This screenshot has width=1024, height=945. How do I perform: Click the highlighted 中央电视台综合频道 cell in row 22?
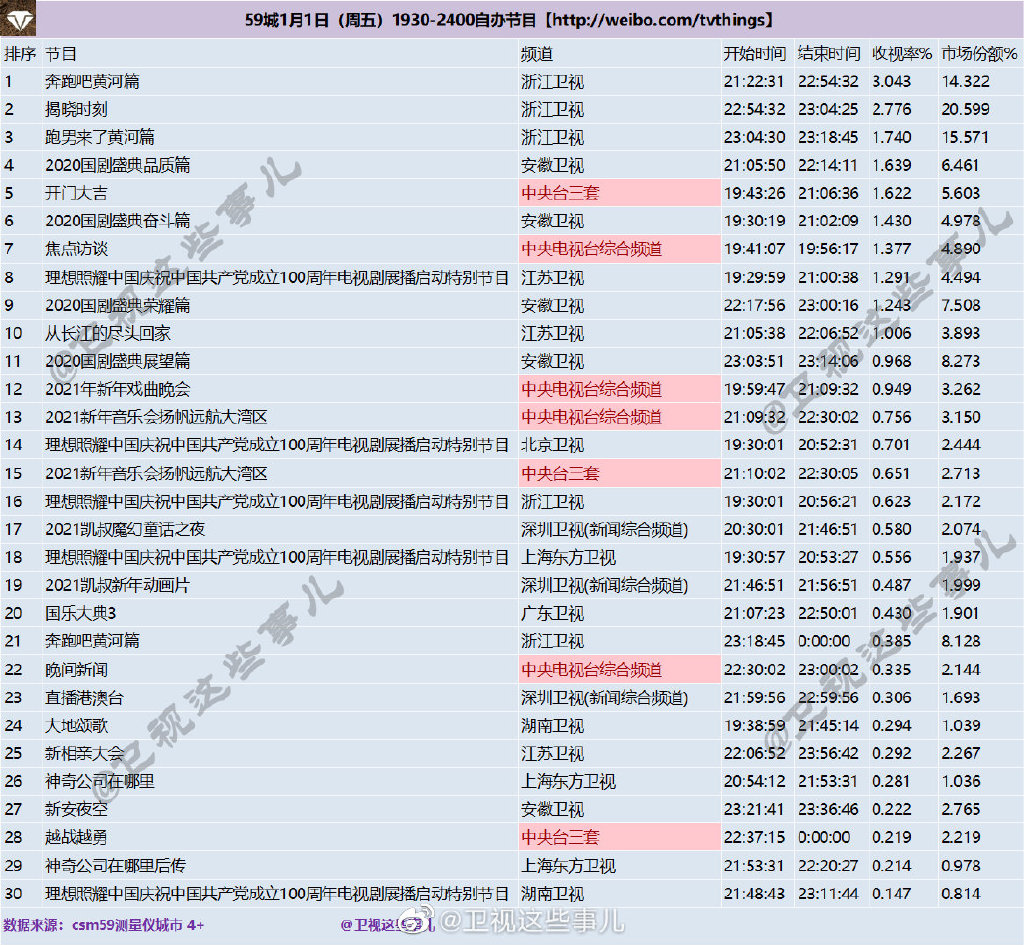coord(619,669)
